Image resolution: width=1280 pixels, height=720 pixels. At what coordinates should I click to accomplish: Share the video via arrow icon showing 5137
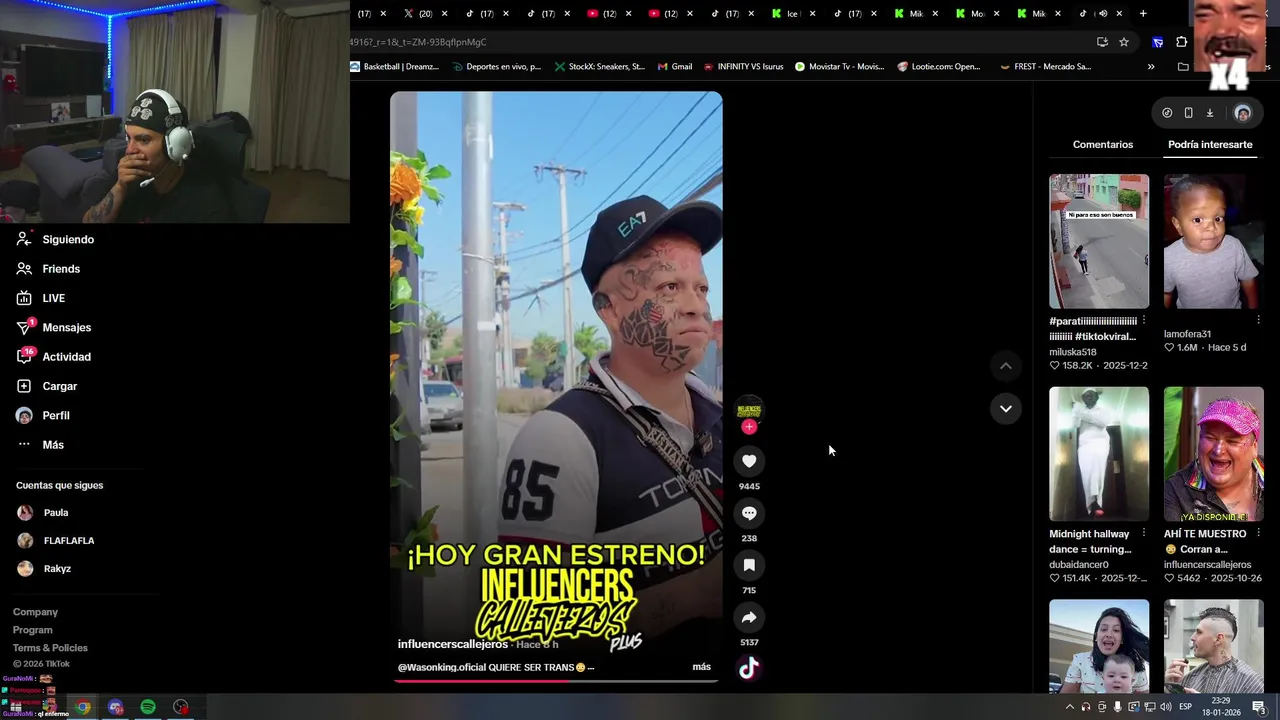(749, 617)
